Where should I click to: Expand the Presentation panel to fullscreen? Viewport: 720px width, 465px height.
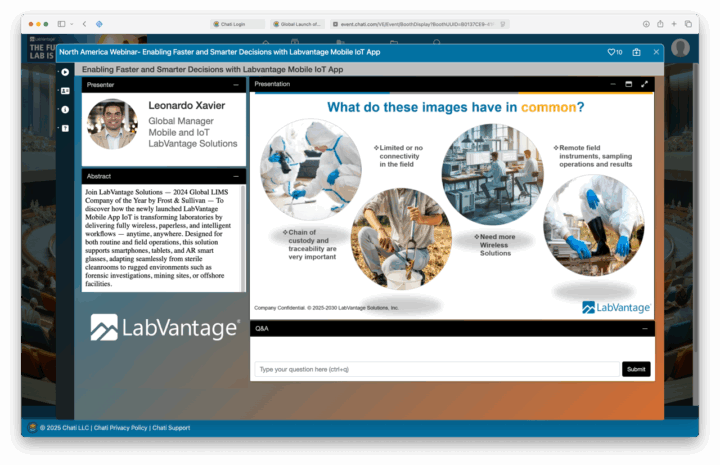[x=645, y=84]
